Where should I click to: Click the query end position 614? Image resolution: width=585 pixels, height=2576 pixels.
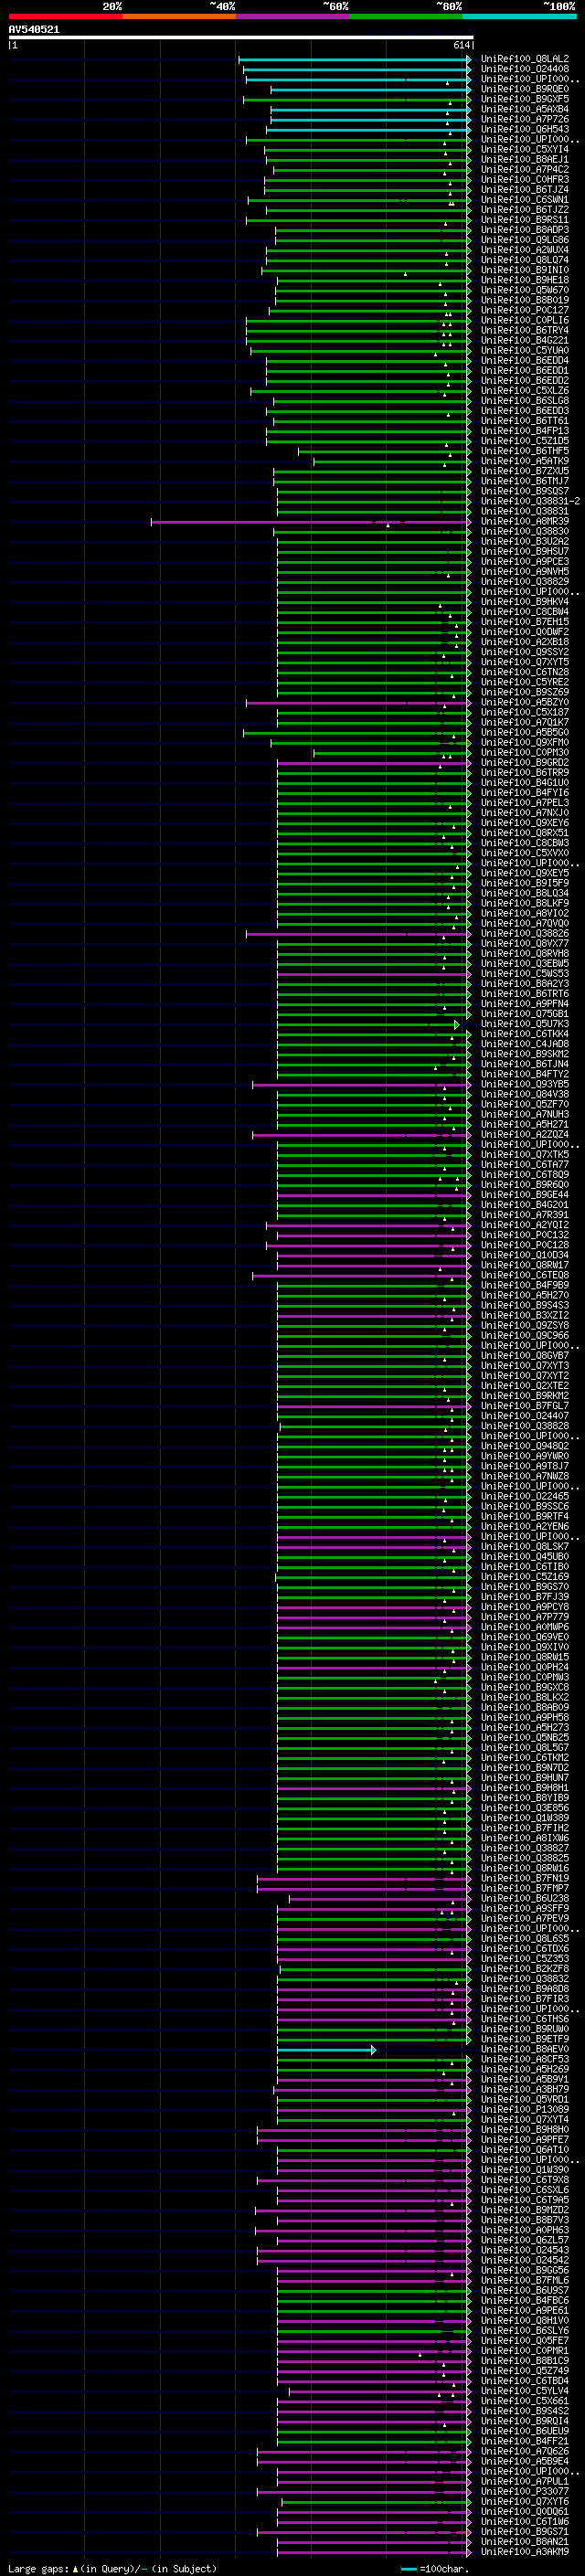point(461,45)
